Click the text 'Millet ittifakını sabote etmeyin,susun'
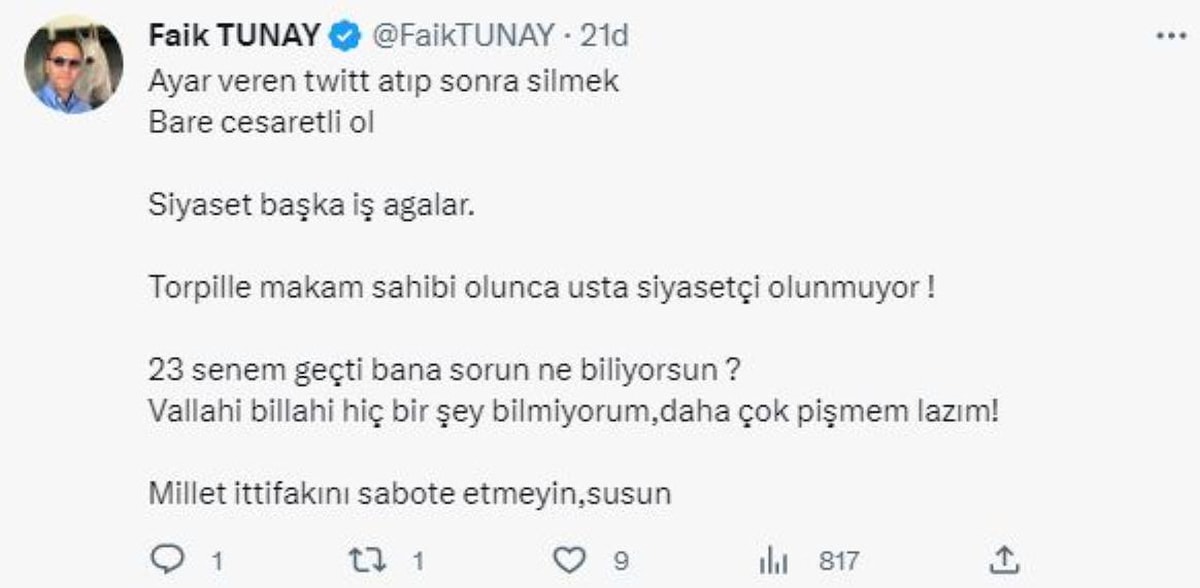 click(x=408, y=493)
